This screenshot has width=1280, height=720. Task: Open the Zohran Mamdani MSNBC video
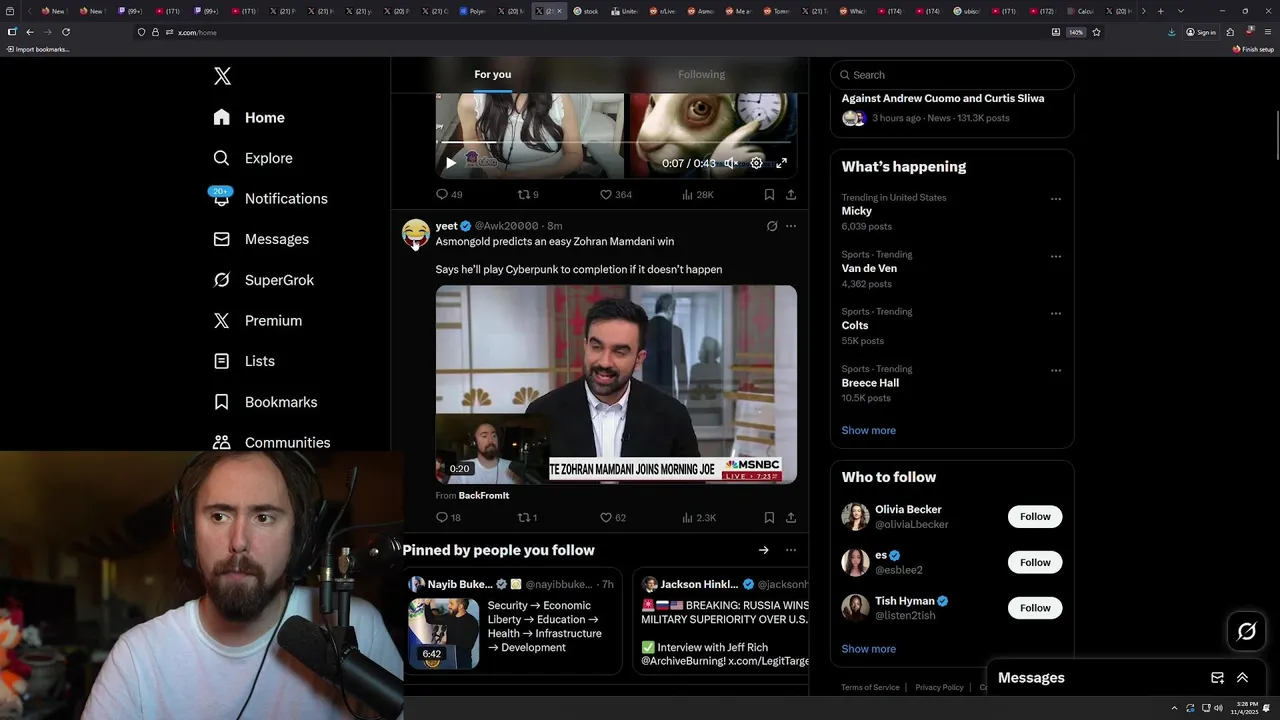[616, 385]
